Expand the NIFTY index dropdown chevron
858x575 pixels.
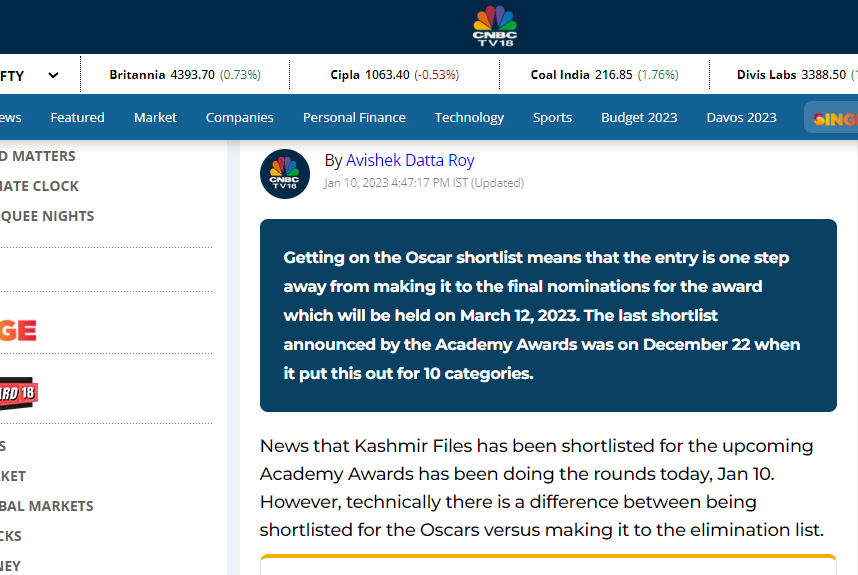pos(53,75)
